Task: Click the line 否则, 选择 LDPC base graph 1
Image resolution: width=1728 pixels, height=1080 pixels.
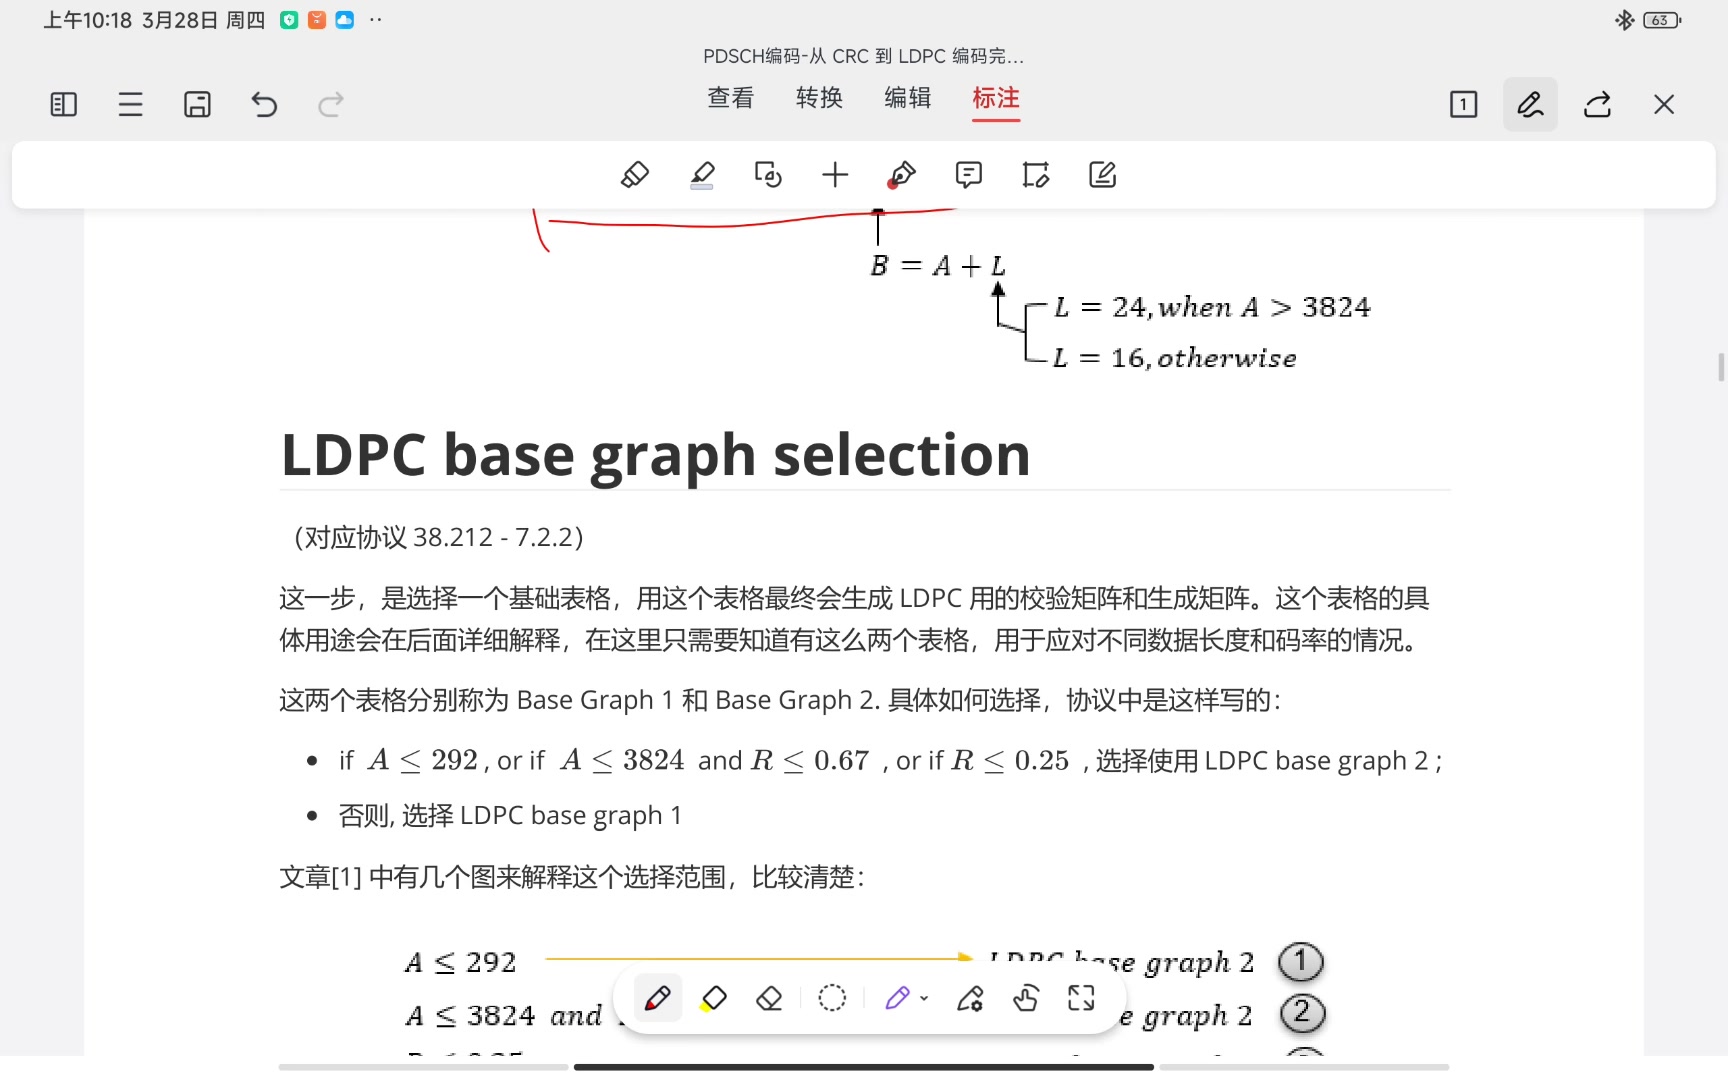Action: coord(510,816)
